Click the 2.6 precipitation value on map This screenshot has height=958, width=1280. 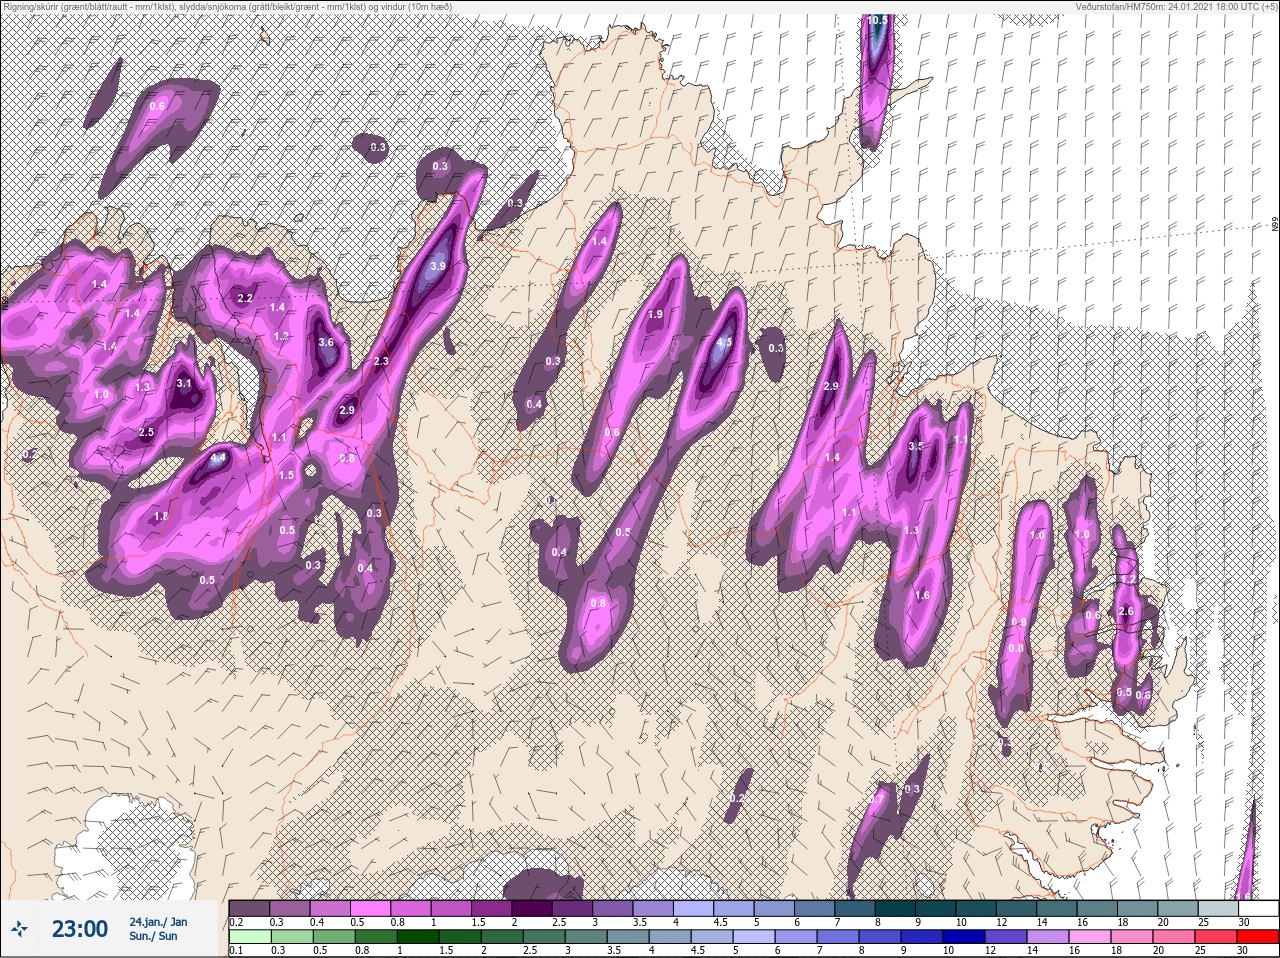1124,612
